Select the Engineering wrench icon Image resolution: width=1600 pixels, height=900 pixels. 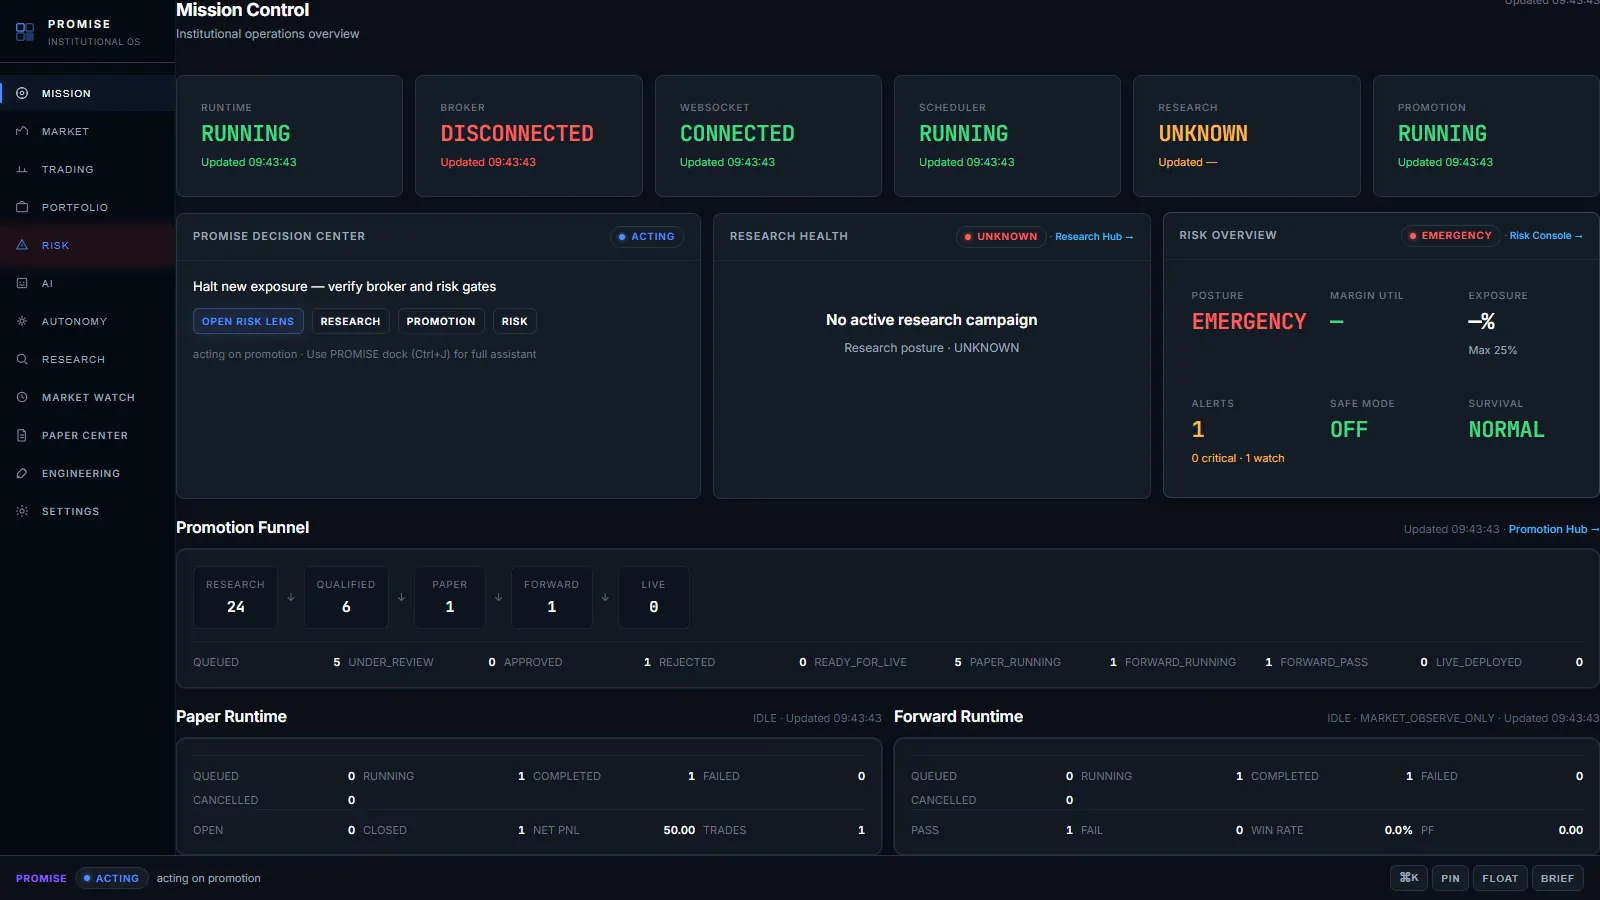[22, 473]
